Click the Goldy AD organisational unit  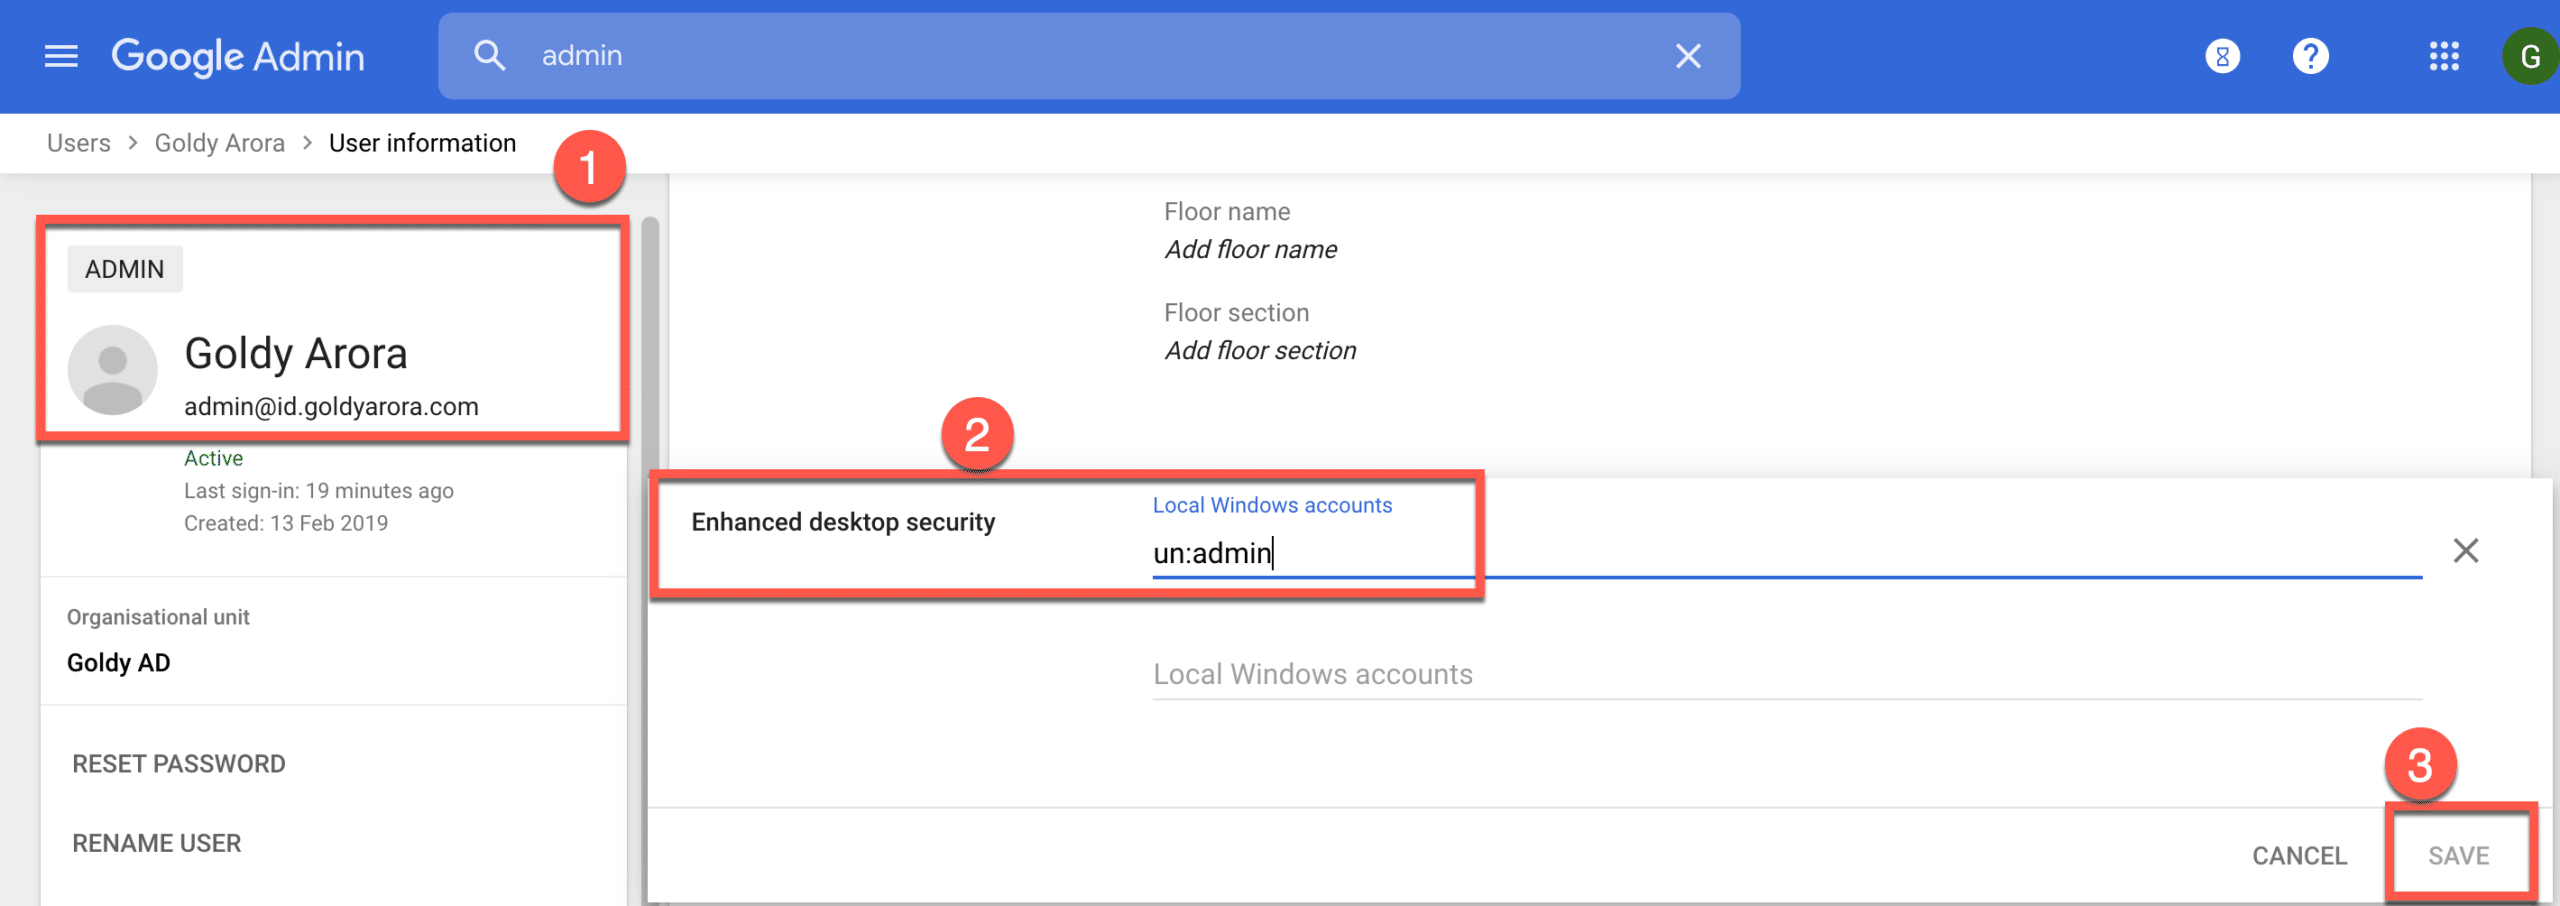coord(118,662)
